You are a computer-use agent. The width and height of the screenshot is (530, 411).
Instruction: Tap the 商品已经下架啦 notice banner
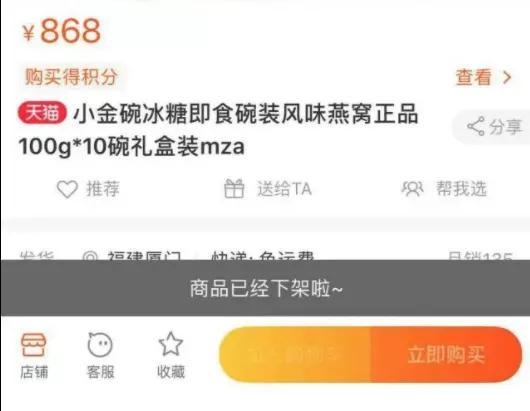(x=265, y=288)
